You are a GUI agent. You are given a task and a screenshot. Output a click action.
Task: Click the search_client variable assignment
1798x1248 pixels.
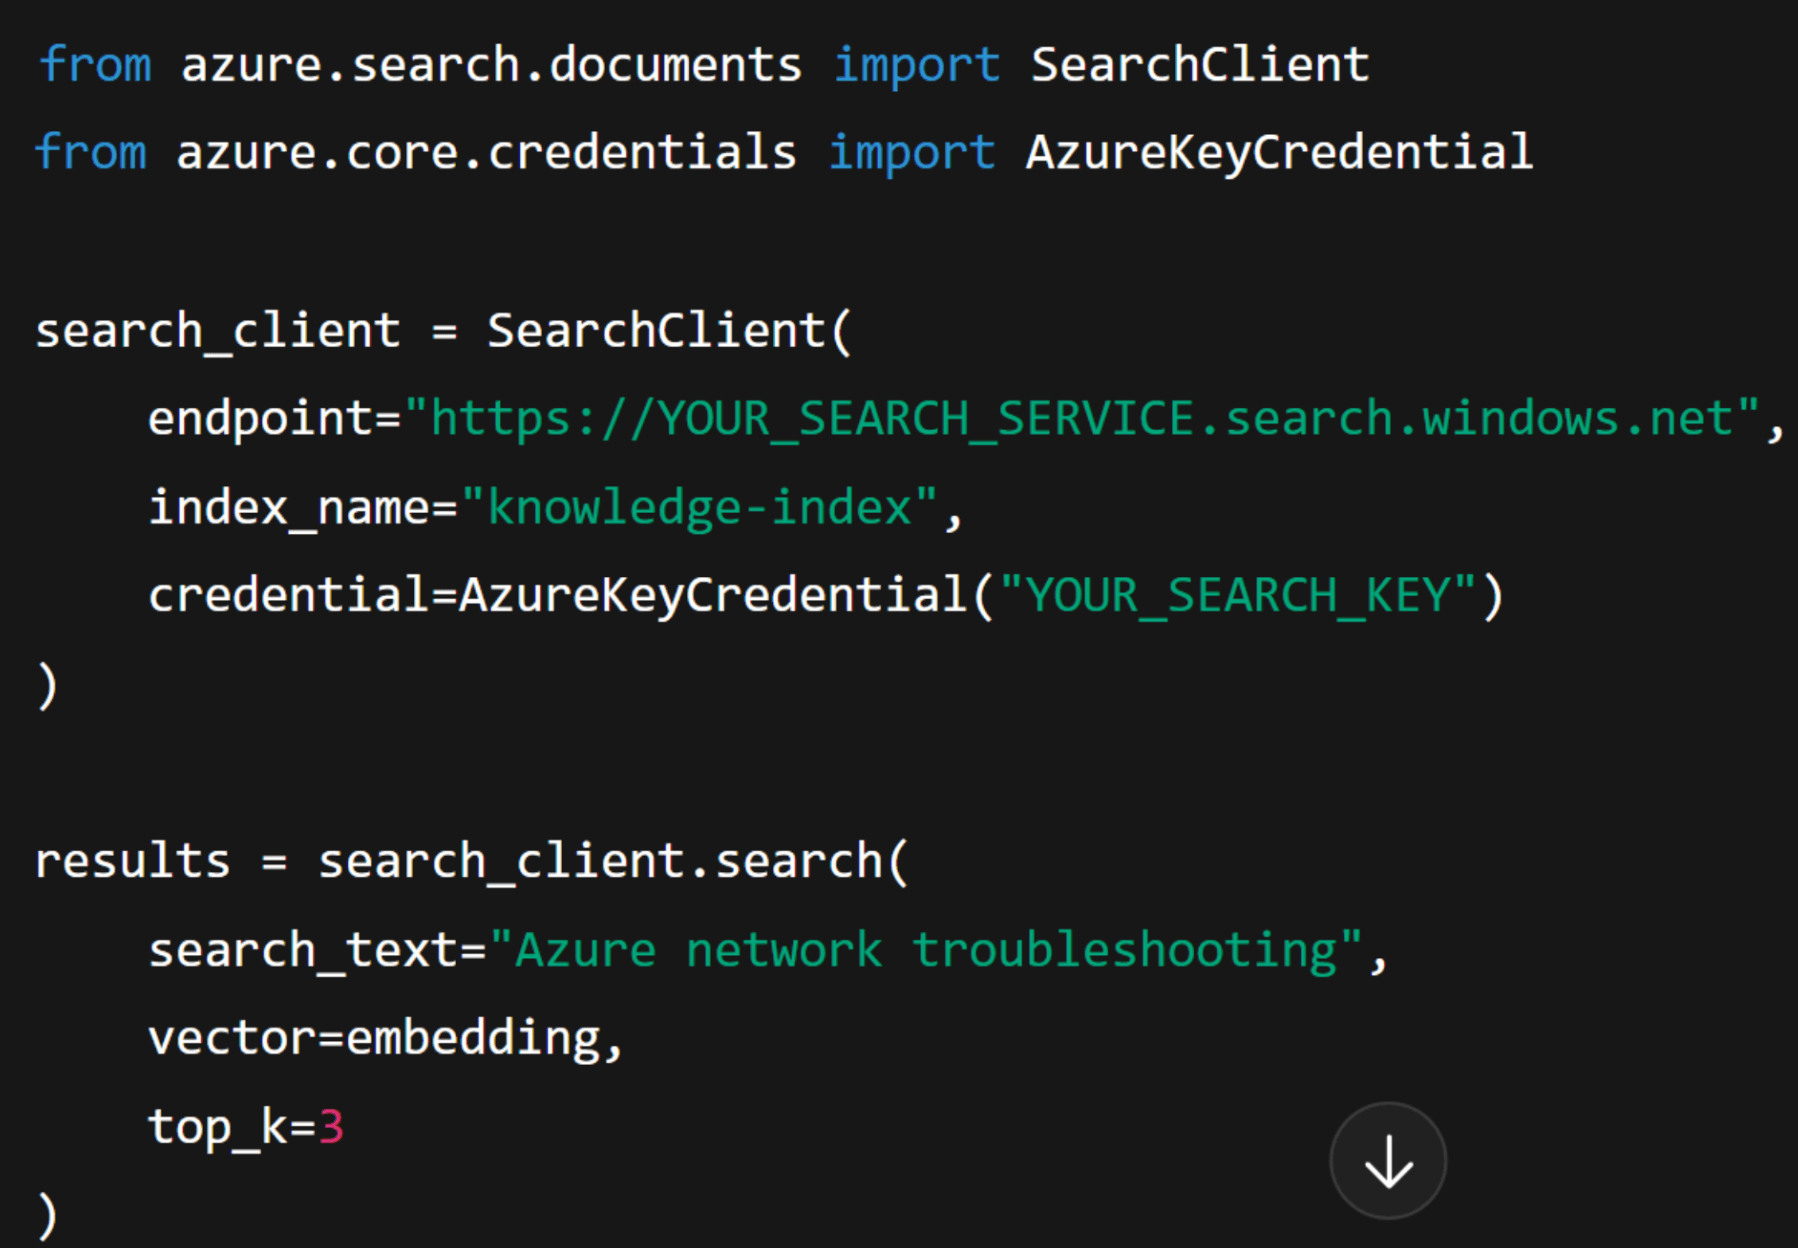[217, 331]
